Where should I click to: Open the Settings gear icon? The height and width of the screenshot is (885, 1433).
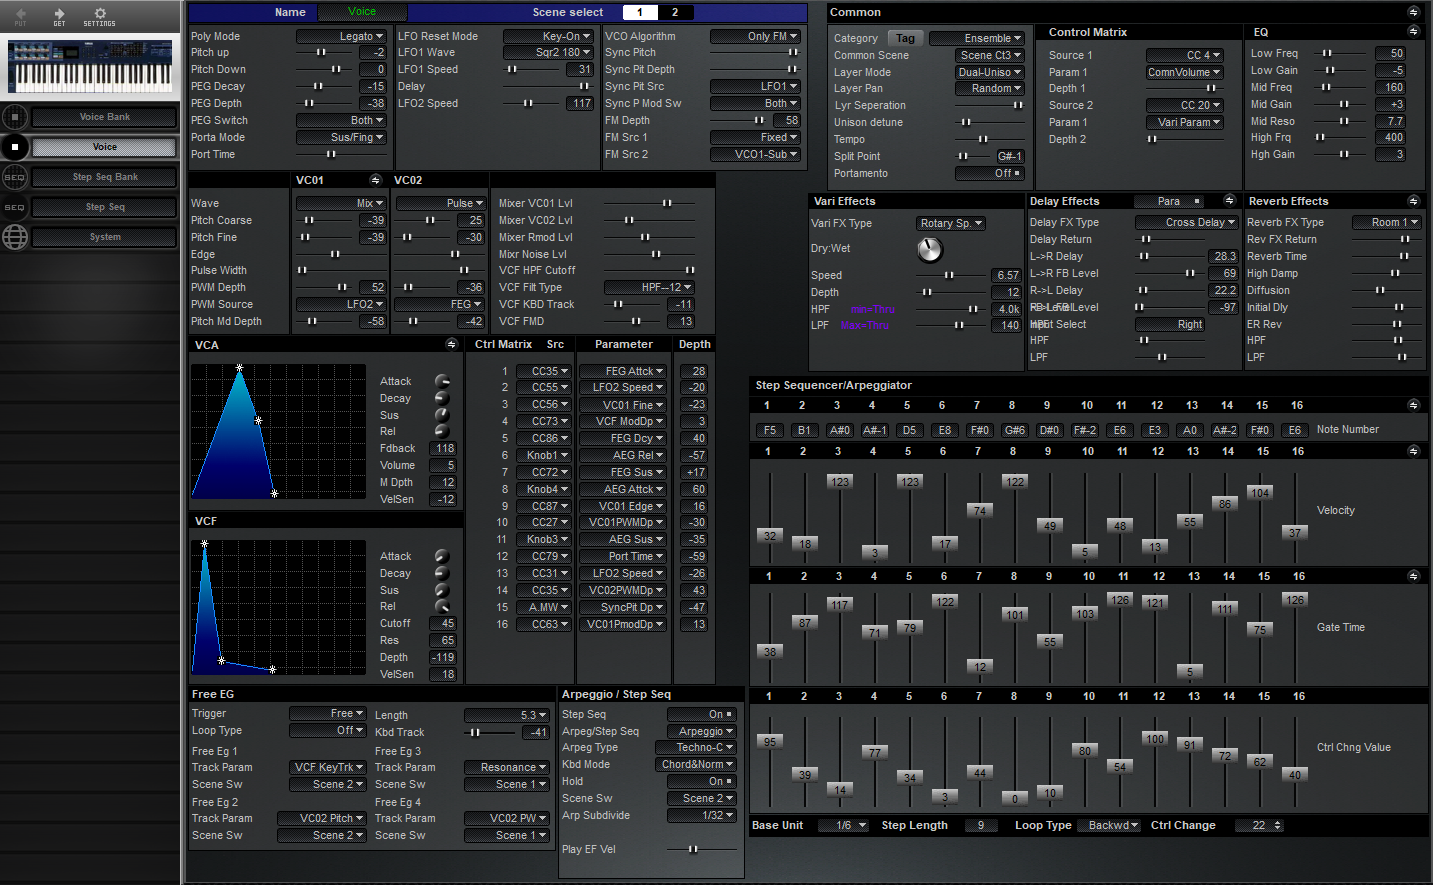(99, 14)
